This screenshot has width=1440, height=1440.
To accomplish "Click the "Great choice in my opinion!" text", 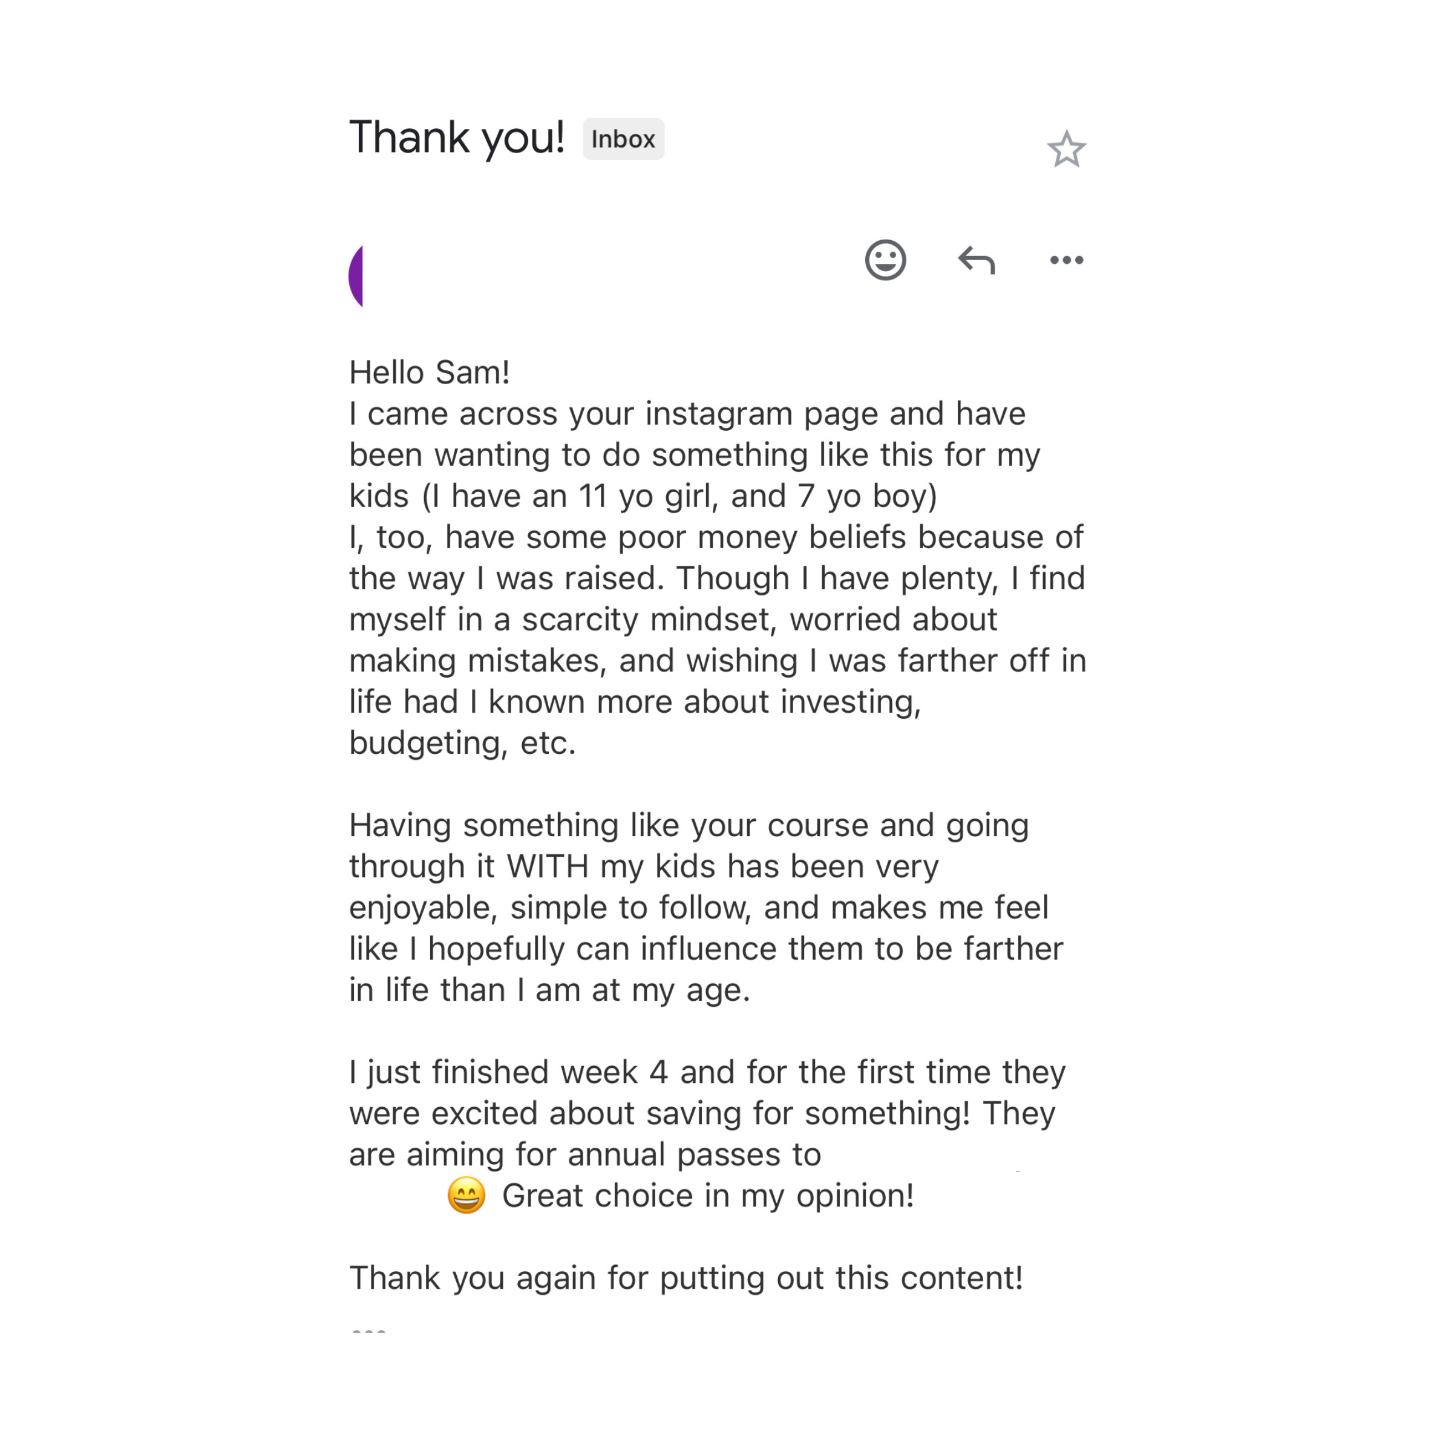I will pyautogui.click(x=707, y=1196).
